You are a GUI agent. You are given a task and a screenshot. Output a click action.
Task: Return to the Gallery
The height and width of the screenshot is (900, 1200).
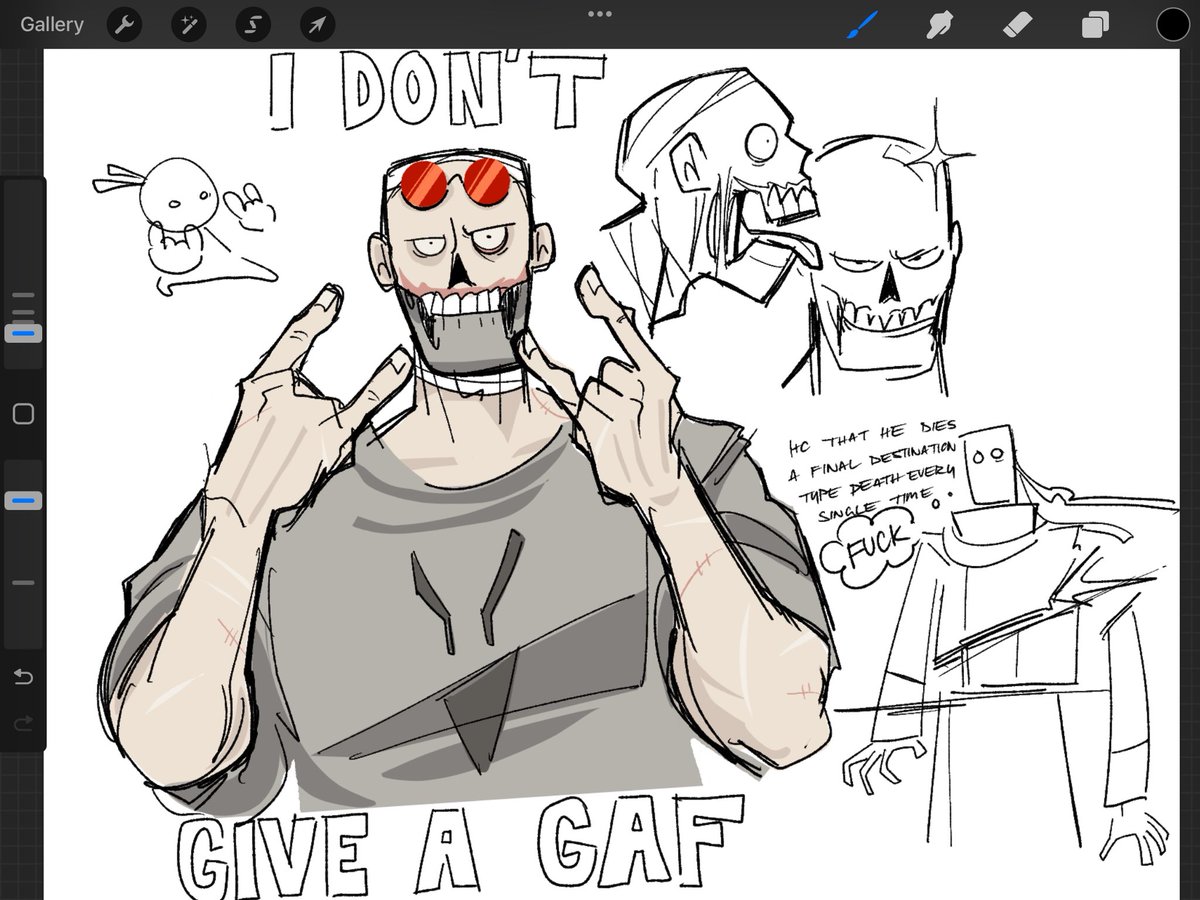pos(52,24)
